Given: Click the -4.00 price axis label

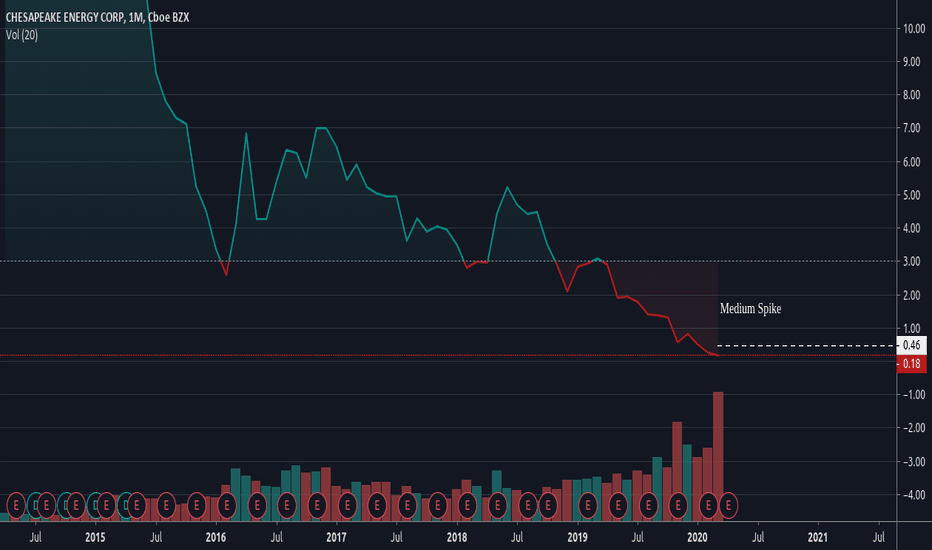Looking at the screenshot, I should pos(914,495).
